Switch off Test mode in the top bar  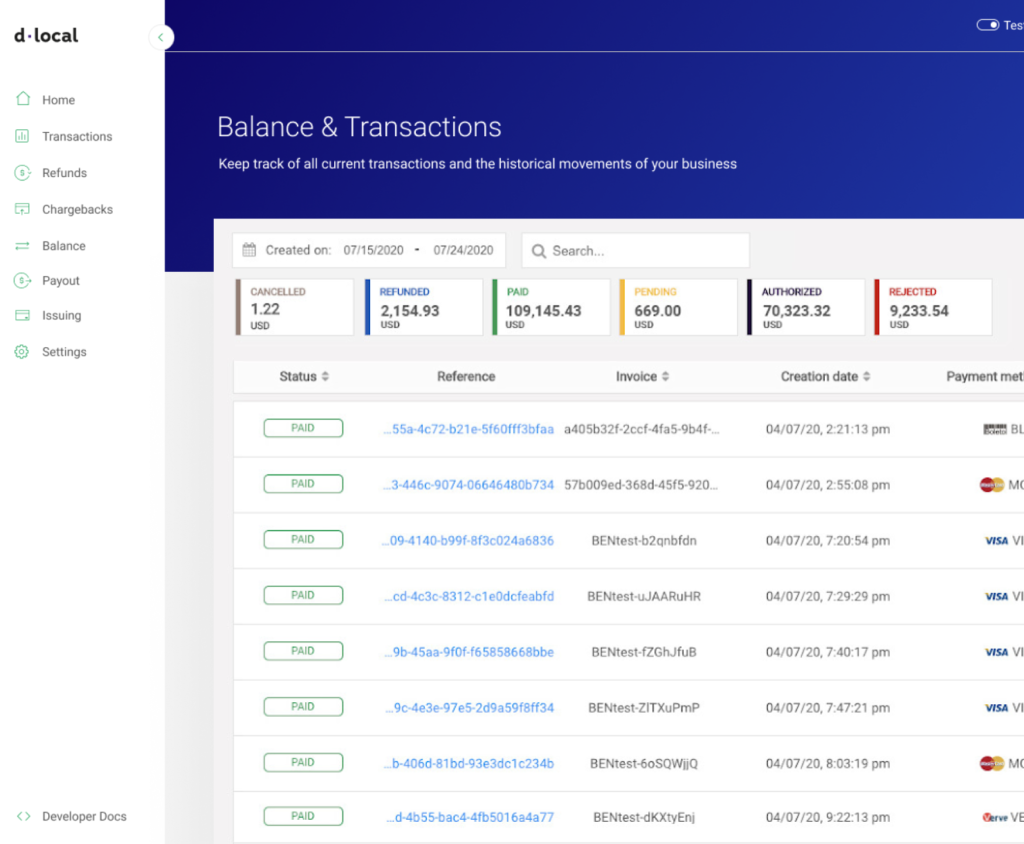point(986,24)
